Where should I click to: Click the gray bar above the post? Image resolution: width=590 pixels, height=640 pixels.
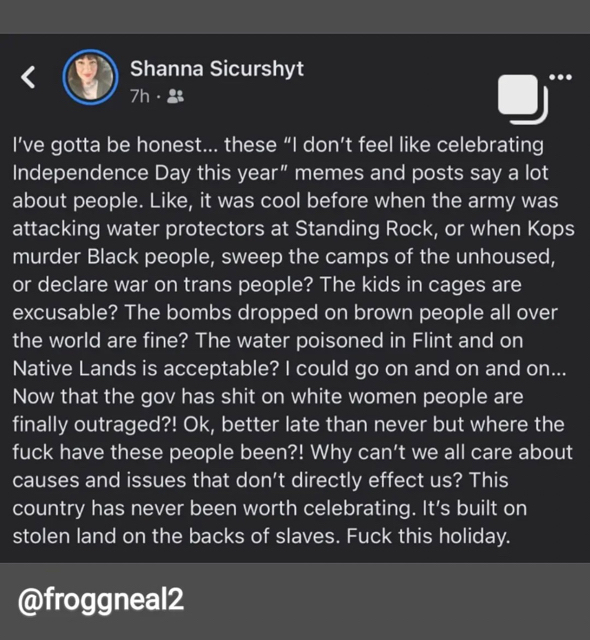(x=295, y=17)
